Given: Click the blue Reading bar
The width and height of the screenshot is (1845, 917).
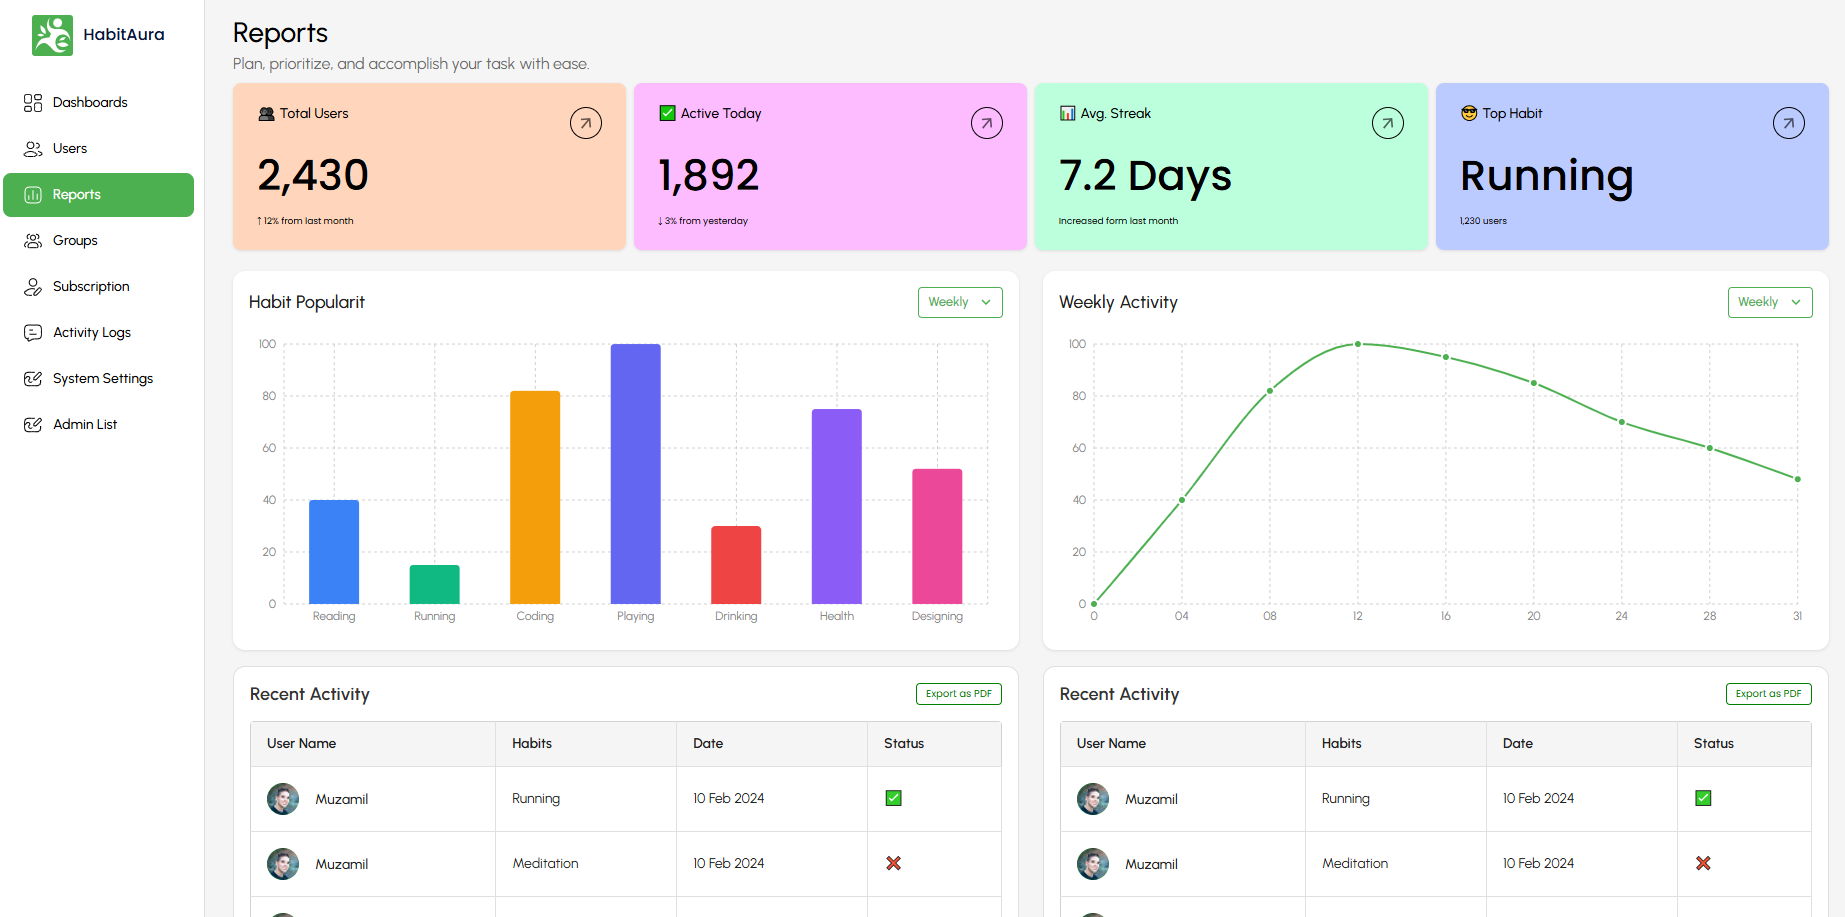Looking at the screenshot, I should coord(334,552).
